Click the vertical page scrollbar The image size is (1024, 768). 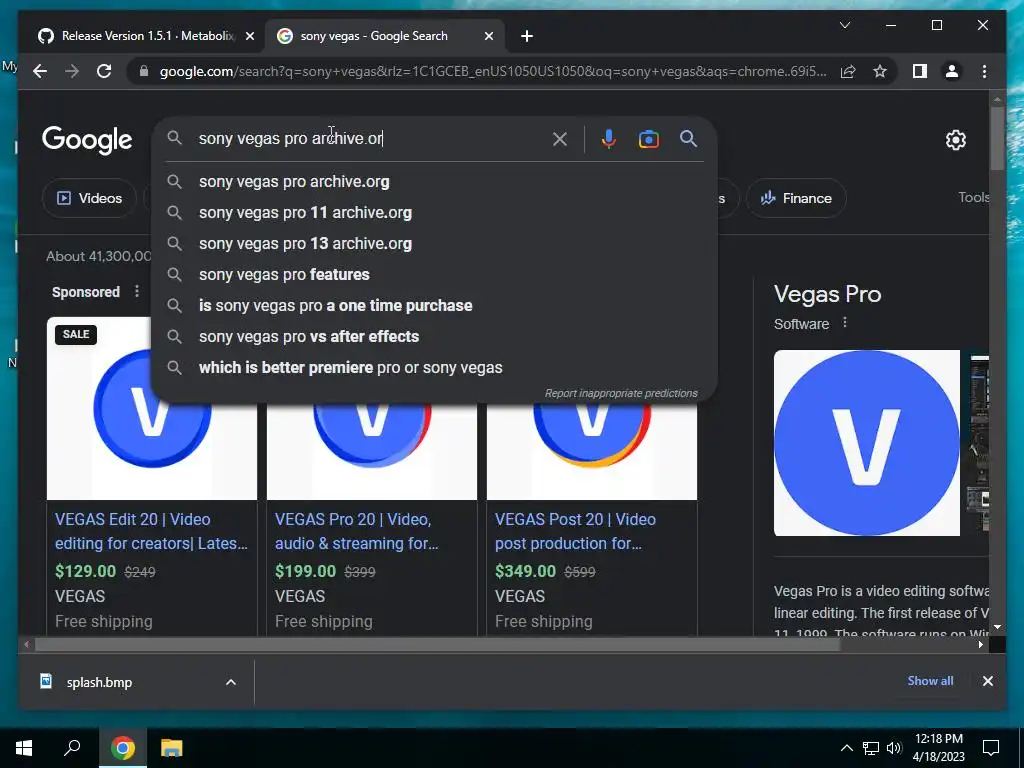point(997,138)
